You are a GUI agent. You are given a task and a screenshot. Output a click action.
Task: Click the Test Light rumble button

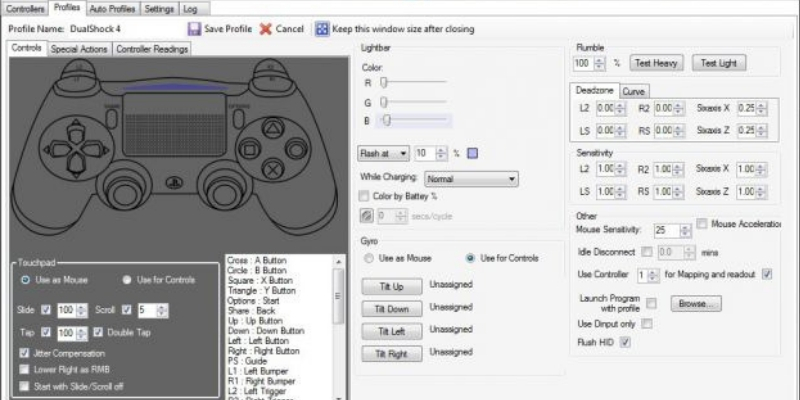point(718,63)
